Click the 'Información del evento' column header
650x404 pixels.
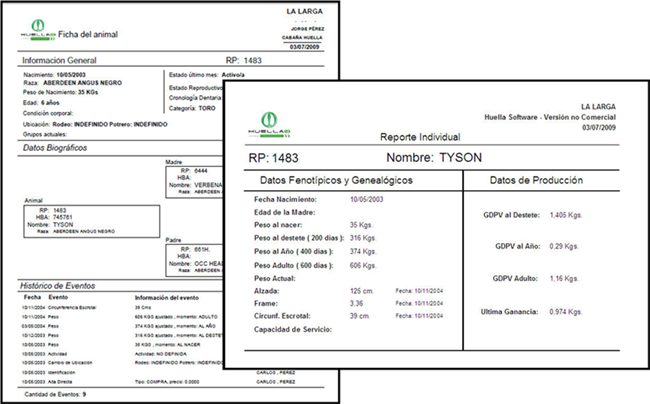click(x=167, y=298)
